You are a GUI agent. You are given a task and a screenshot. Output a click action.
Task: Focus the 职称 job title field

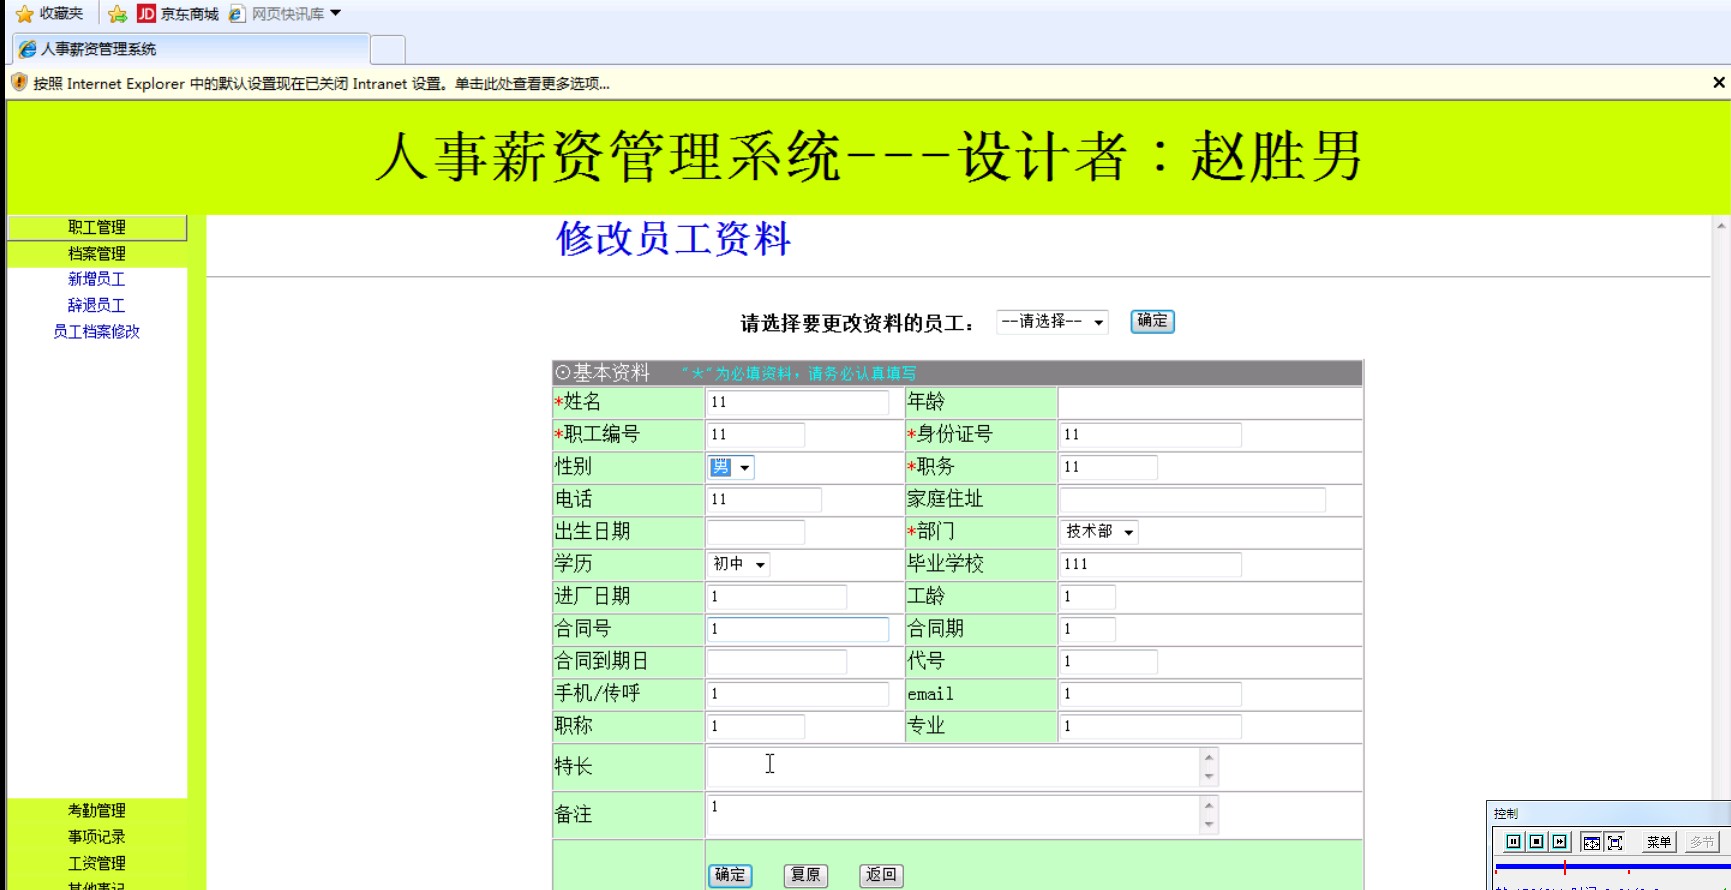tap(755, 726)
